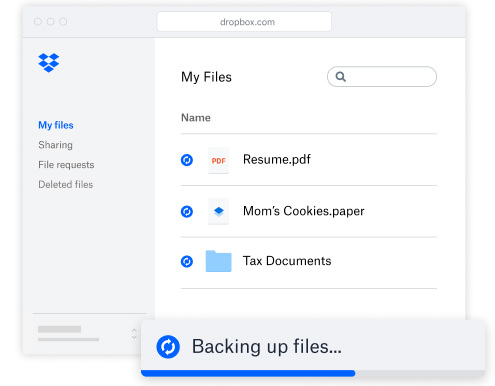Click the backup progress bar
495x386 pixels.
[313, 373]
